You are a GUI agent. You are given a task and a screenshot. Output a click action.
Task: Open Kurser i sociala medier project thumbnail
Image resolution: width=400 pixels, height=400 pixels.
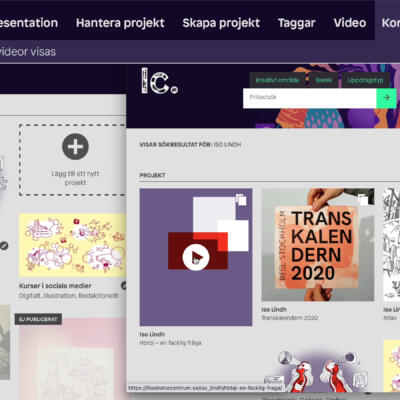(x=72, y=245)
